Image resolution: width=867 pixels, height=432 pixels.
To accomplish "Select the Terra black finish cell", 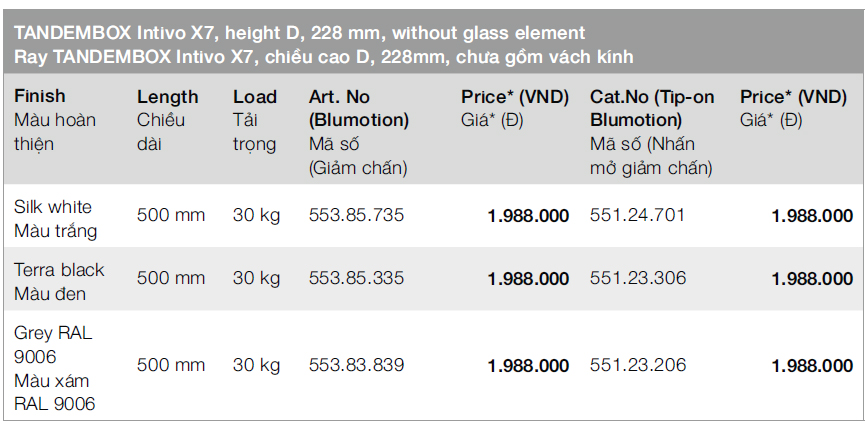I will point(59,281).
